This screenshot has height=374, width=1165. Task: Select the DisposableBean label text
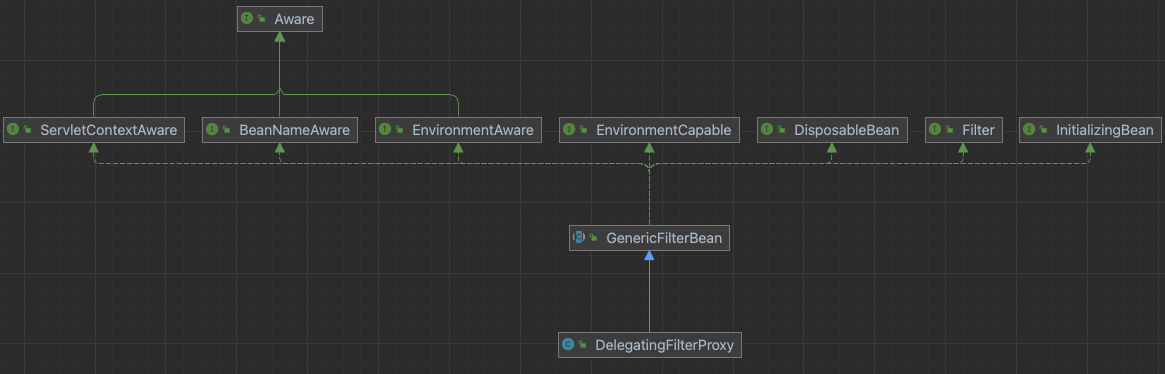tap(846, 131)
